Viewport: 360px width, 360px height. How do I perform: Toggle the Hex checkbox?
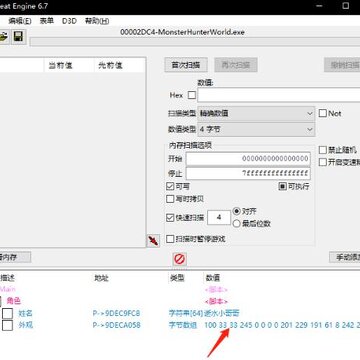tap(192, 95)
